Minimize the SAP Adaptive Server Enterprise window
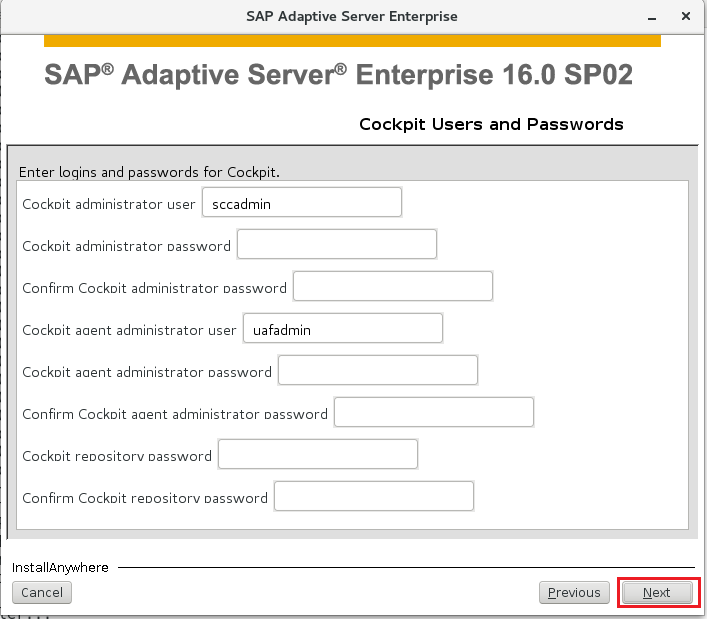Image resolution: width=707 pixels, height=619 pixels. pos(652,17)
